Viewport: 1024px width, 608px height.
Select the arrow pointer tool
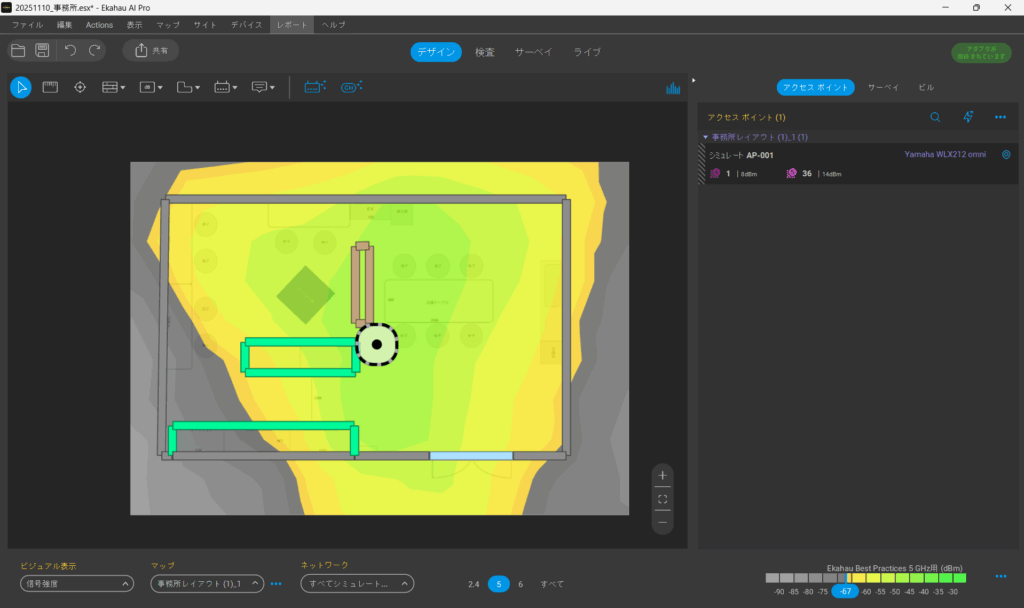[20, 87]
